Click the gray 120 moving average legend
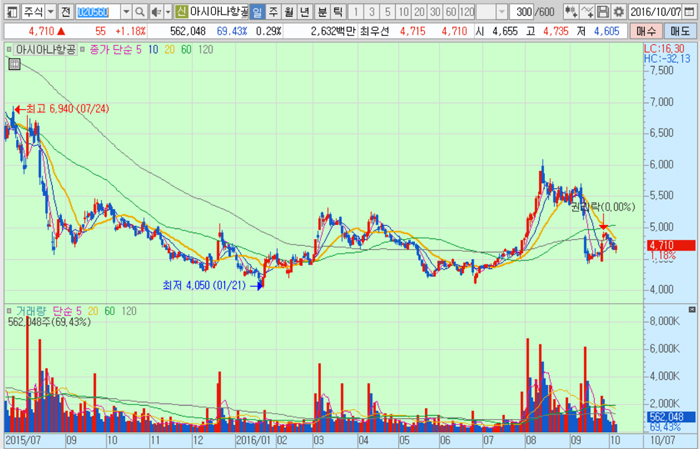The width and height of the screenshot is (700, 449). pyautogui.click(x=205, y=50)
